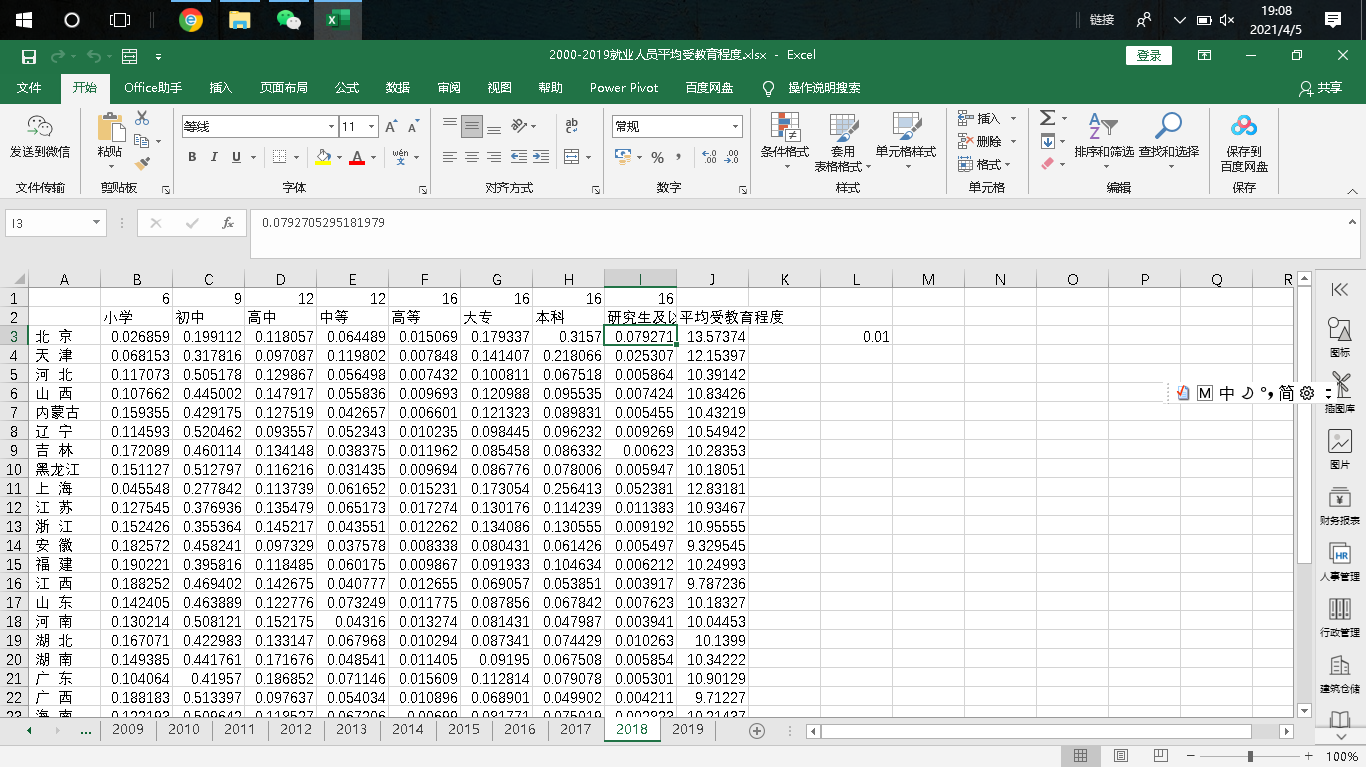The width and height of the screenshot is (1366, 768).
Task: Open 条件格式 conditional formatting
Action: pyautogui.click(x=784, y=138)
